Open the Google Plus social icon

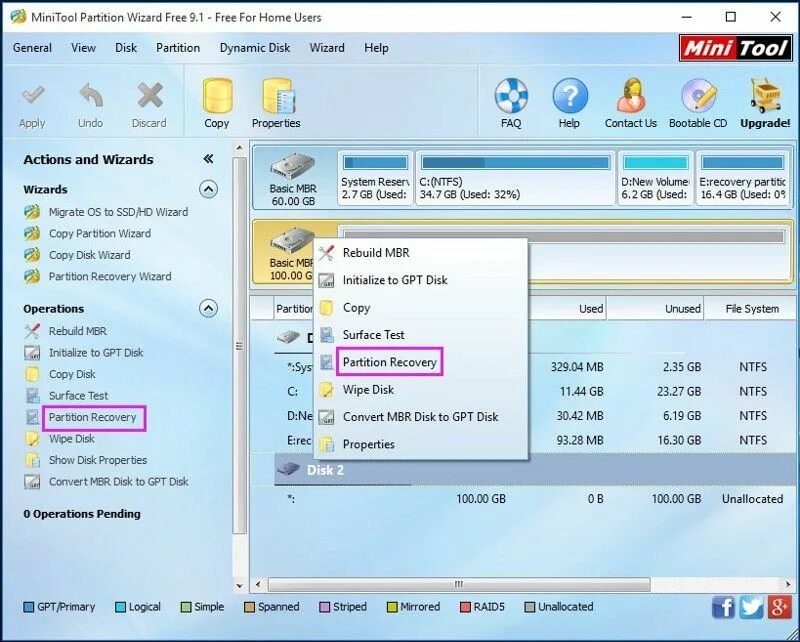(780, 607)
